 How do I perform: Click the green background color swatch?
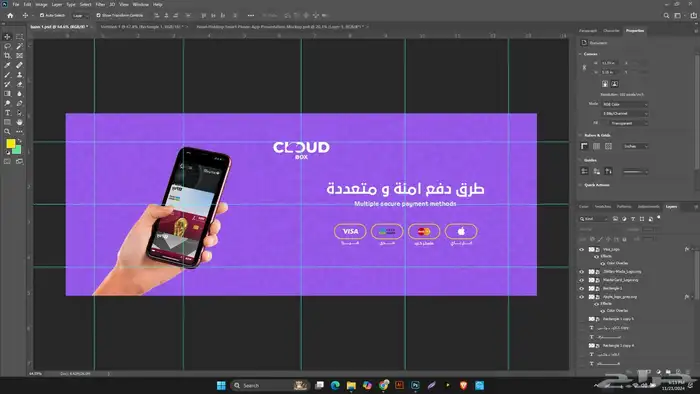tap(17, 150)
